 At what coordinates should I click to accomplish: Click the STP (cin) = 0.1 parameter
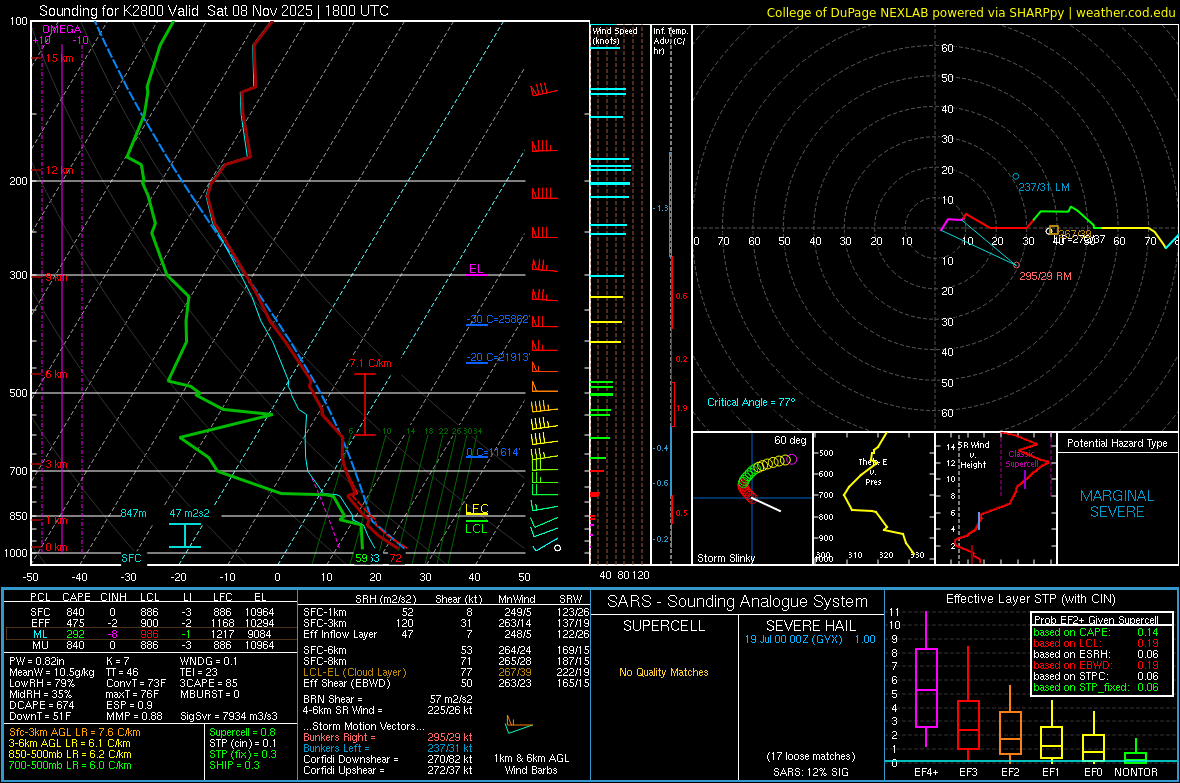pos(243,743)
